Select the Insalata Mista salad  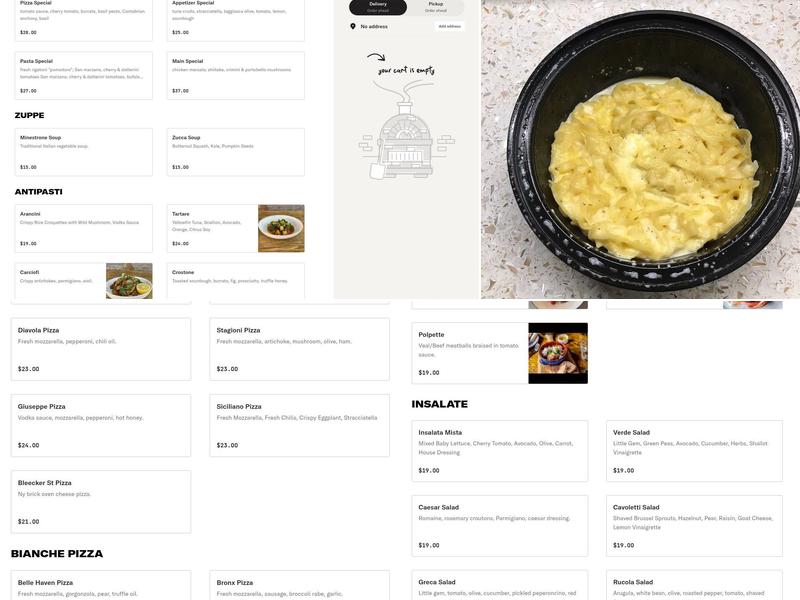tap(499, 451)
